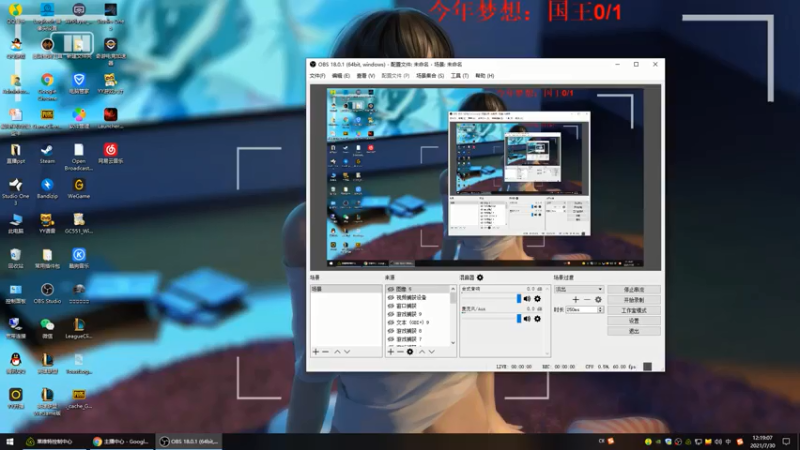Open the 编辑(E) menu
Viewport: 800px width, 450px height.
(x=341, y=76)
